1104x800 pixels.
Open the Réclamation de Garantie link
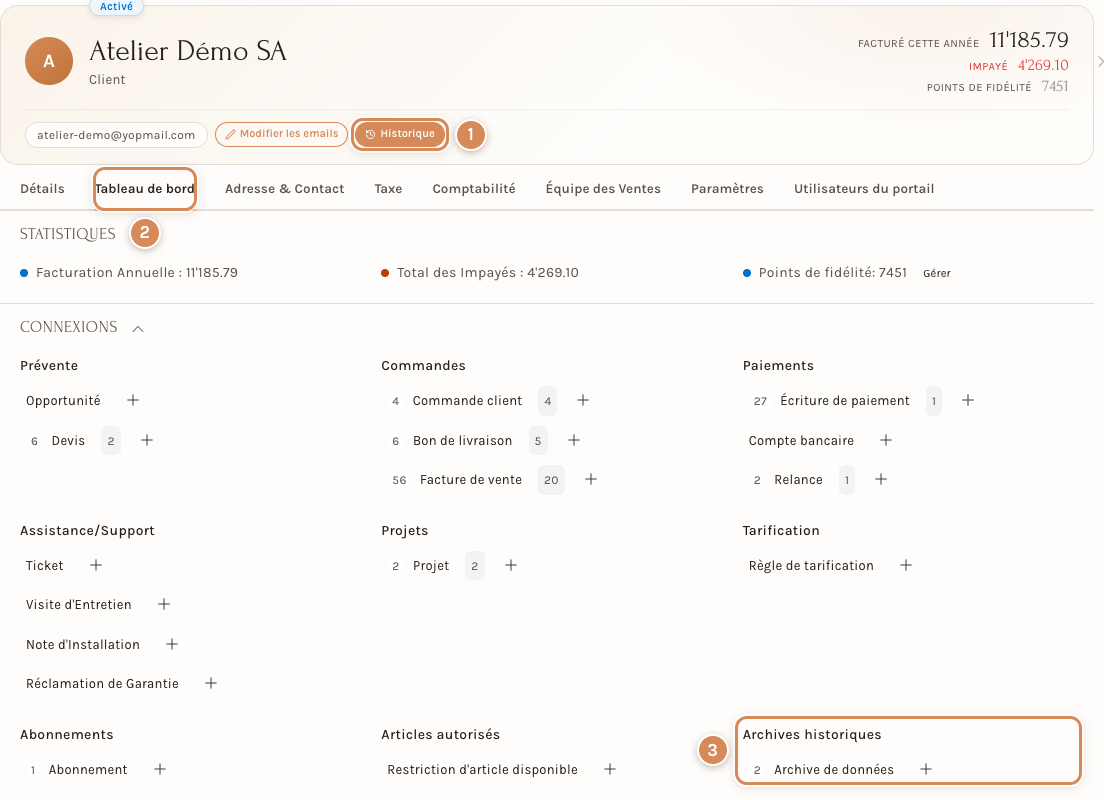point(102,684)
